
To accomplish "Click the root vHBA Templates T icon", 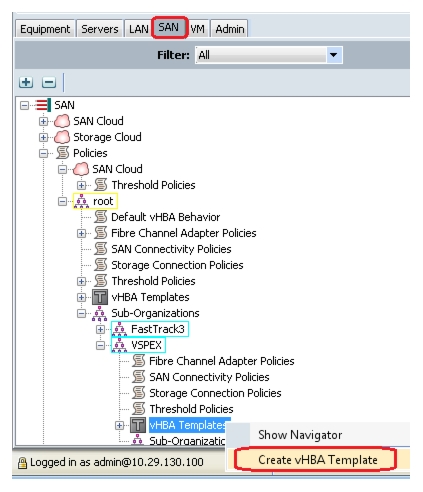I will (100, 297).
